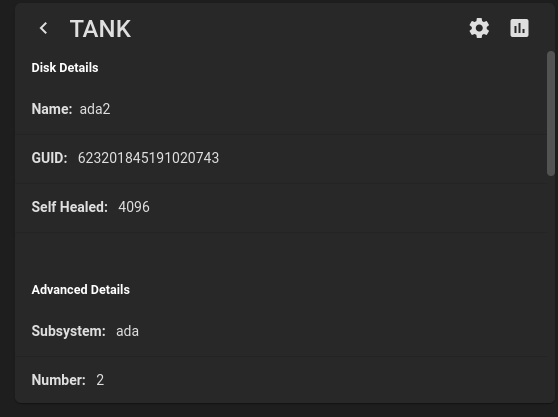Click the Subsystem value ada

click(127, 331)
